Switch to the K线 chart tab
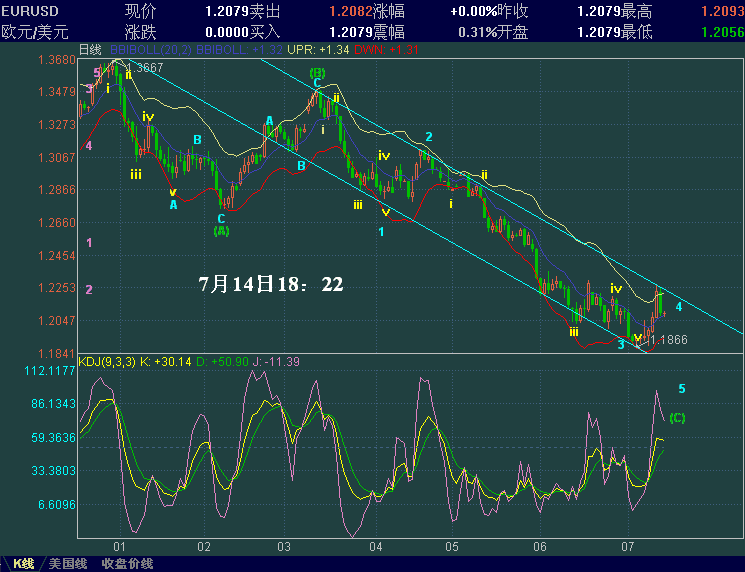This screenshot has width=745, height=572. 23,564
